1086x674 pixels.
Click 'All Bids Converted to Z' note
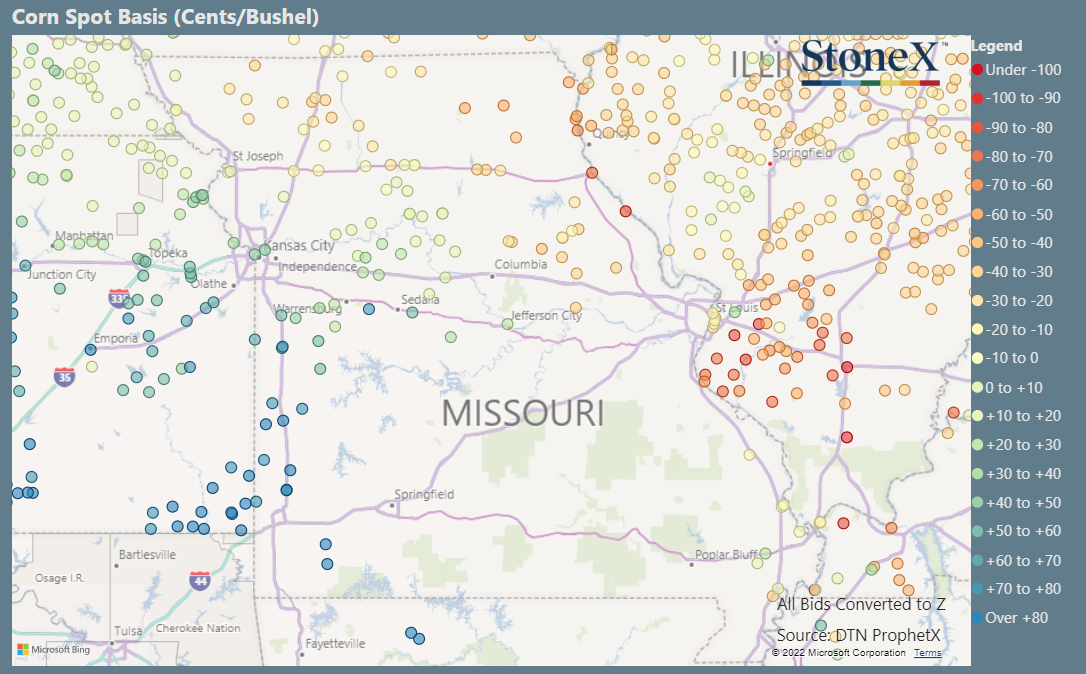[x=861, y=604]
